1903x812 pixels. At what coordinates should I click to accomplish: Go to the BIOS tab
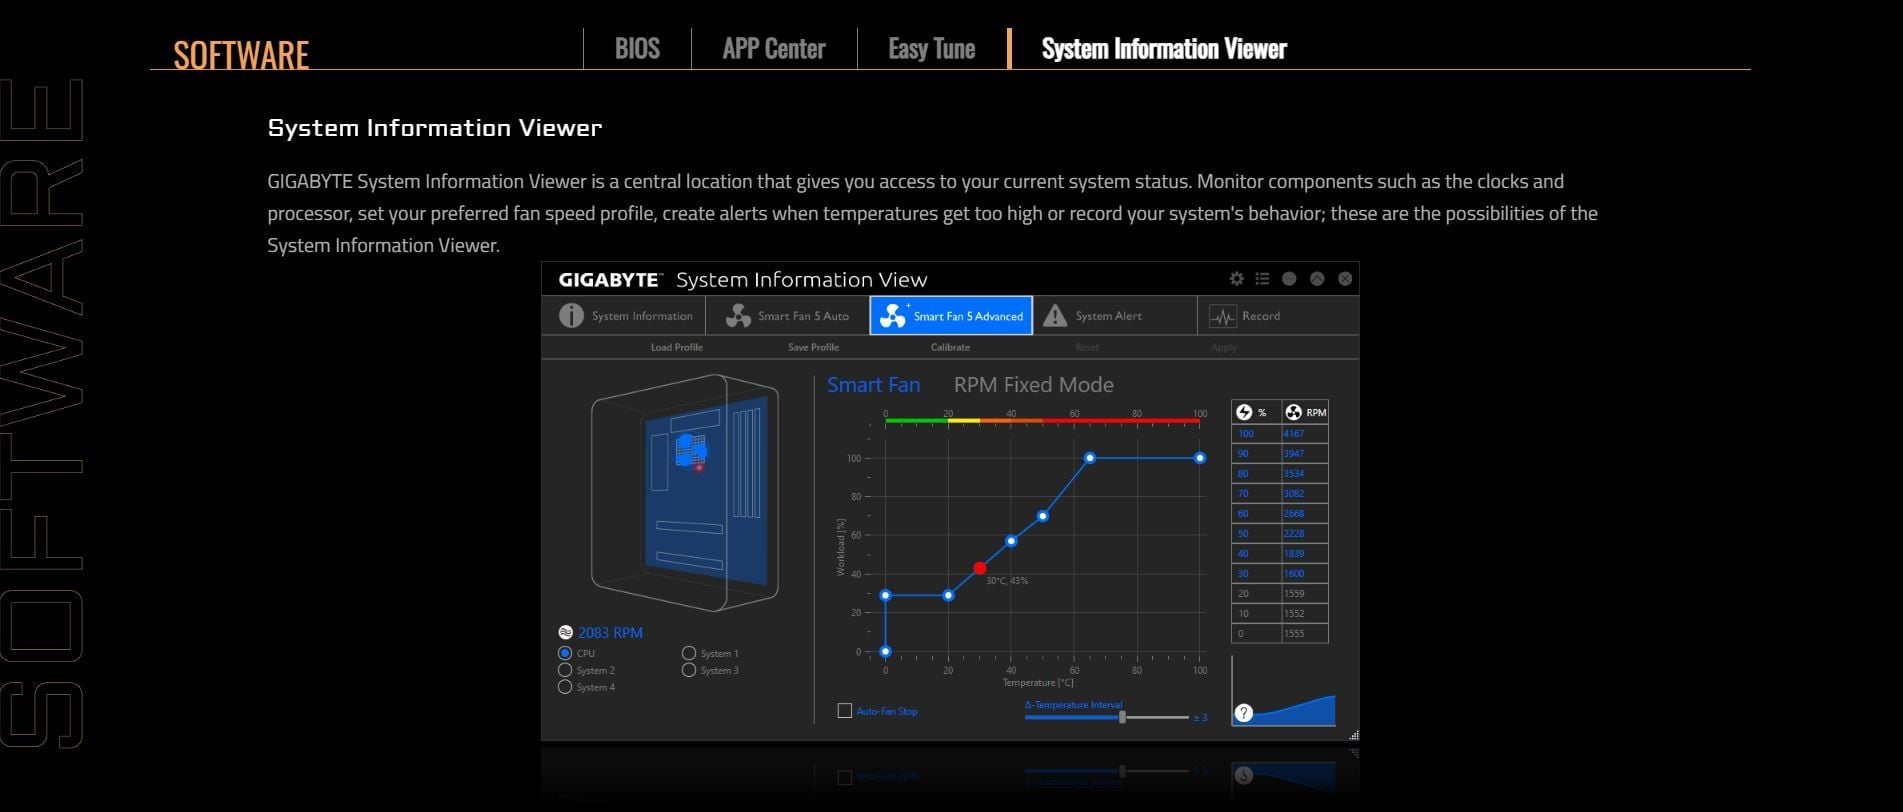[637, 49]
